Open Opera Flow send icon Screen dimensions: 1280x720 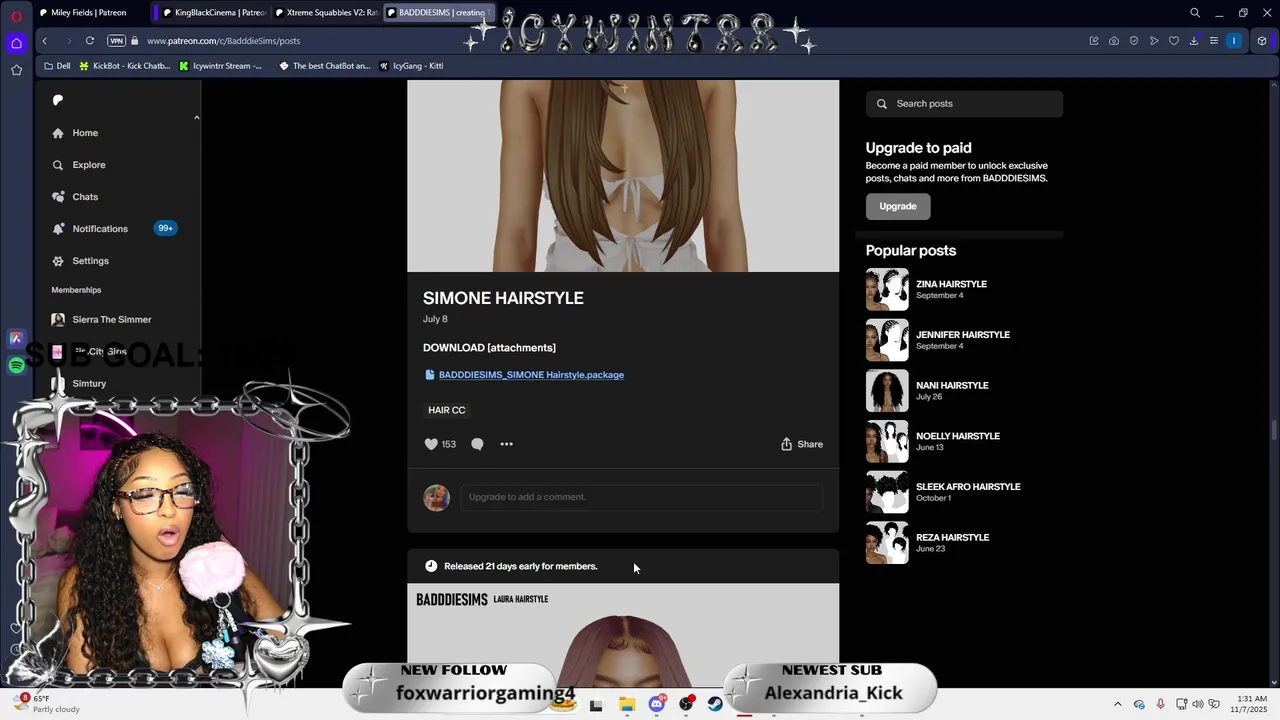(1154, 41)
